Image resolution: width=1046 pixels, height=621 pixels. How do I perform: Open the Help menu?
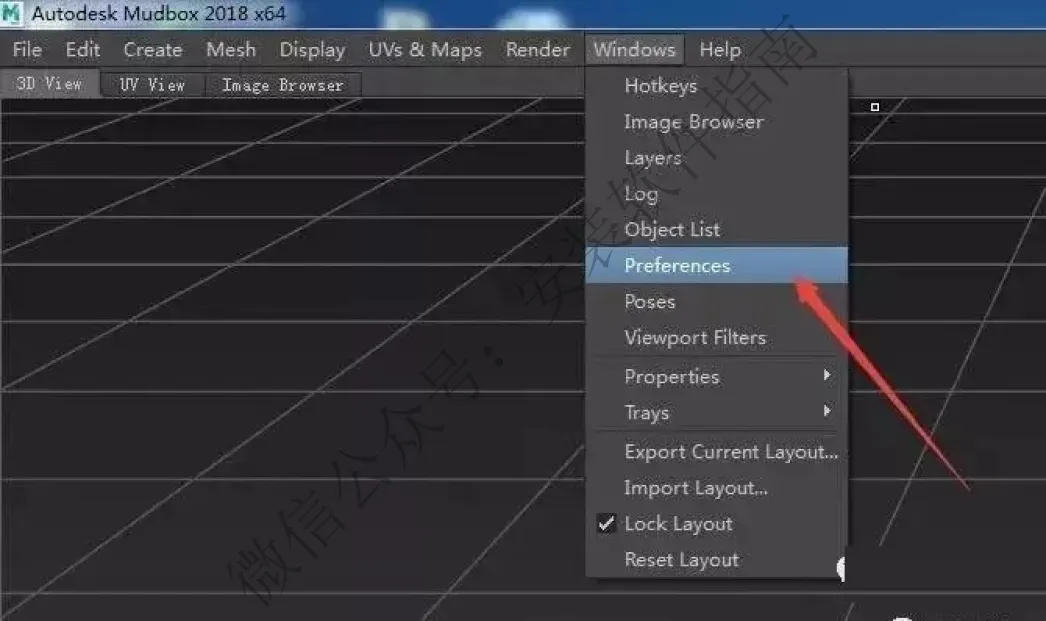pos(720,49)
